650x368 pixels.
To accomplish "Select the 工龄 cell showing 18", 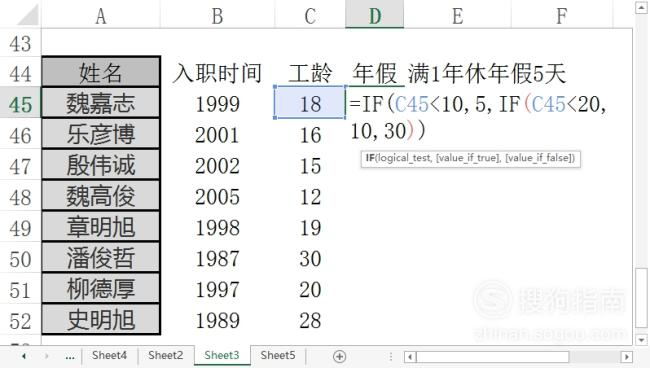I will click(x=310, y=103).
